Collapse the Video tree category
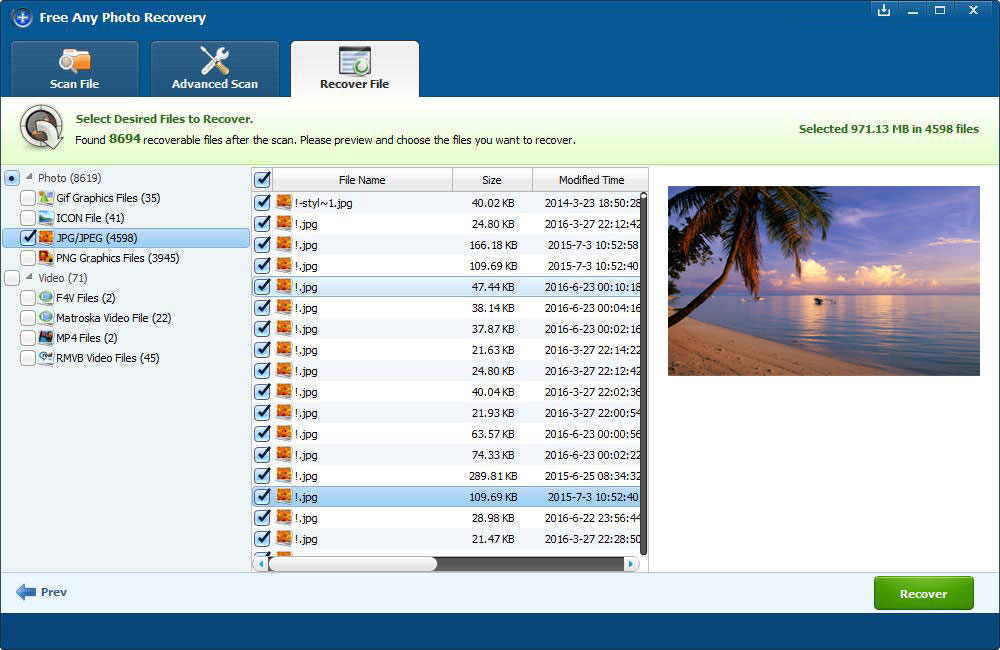This screenshot has width=1000, height=650. 28,278
